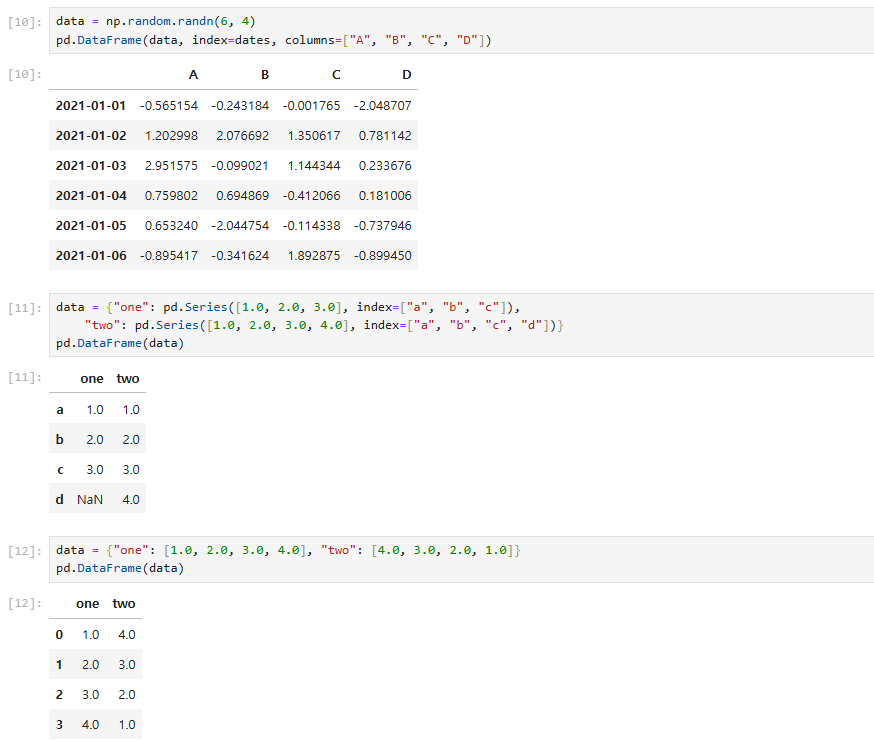Click code cell 11 input area
The width and height of the screenshot is (874, 741).
462,325
